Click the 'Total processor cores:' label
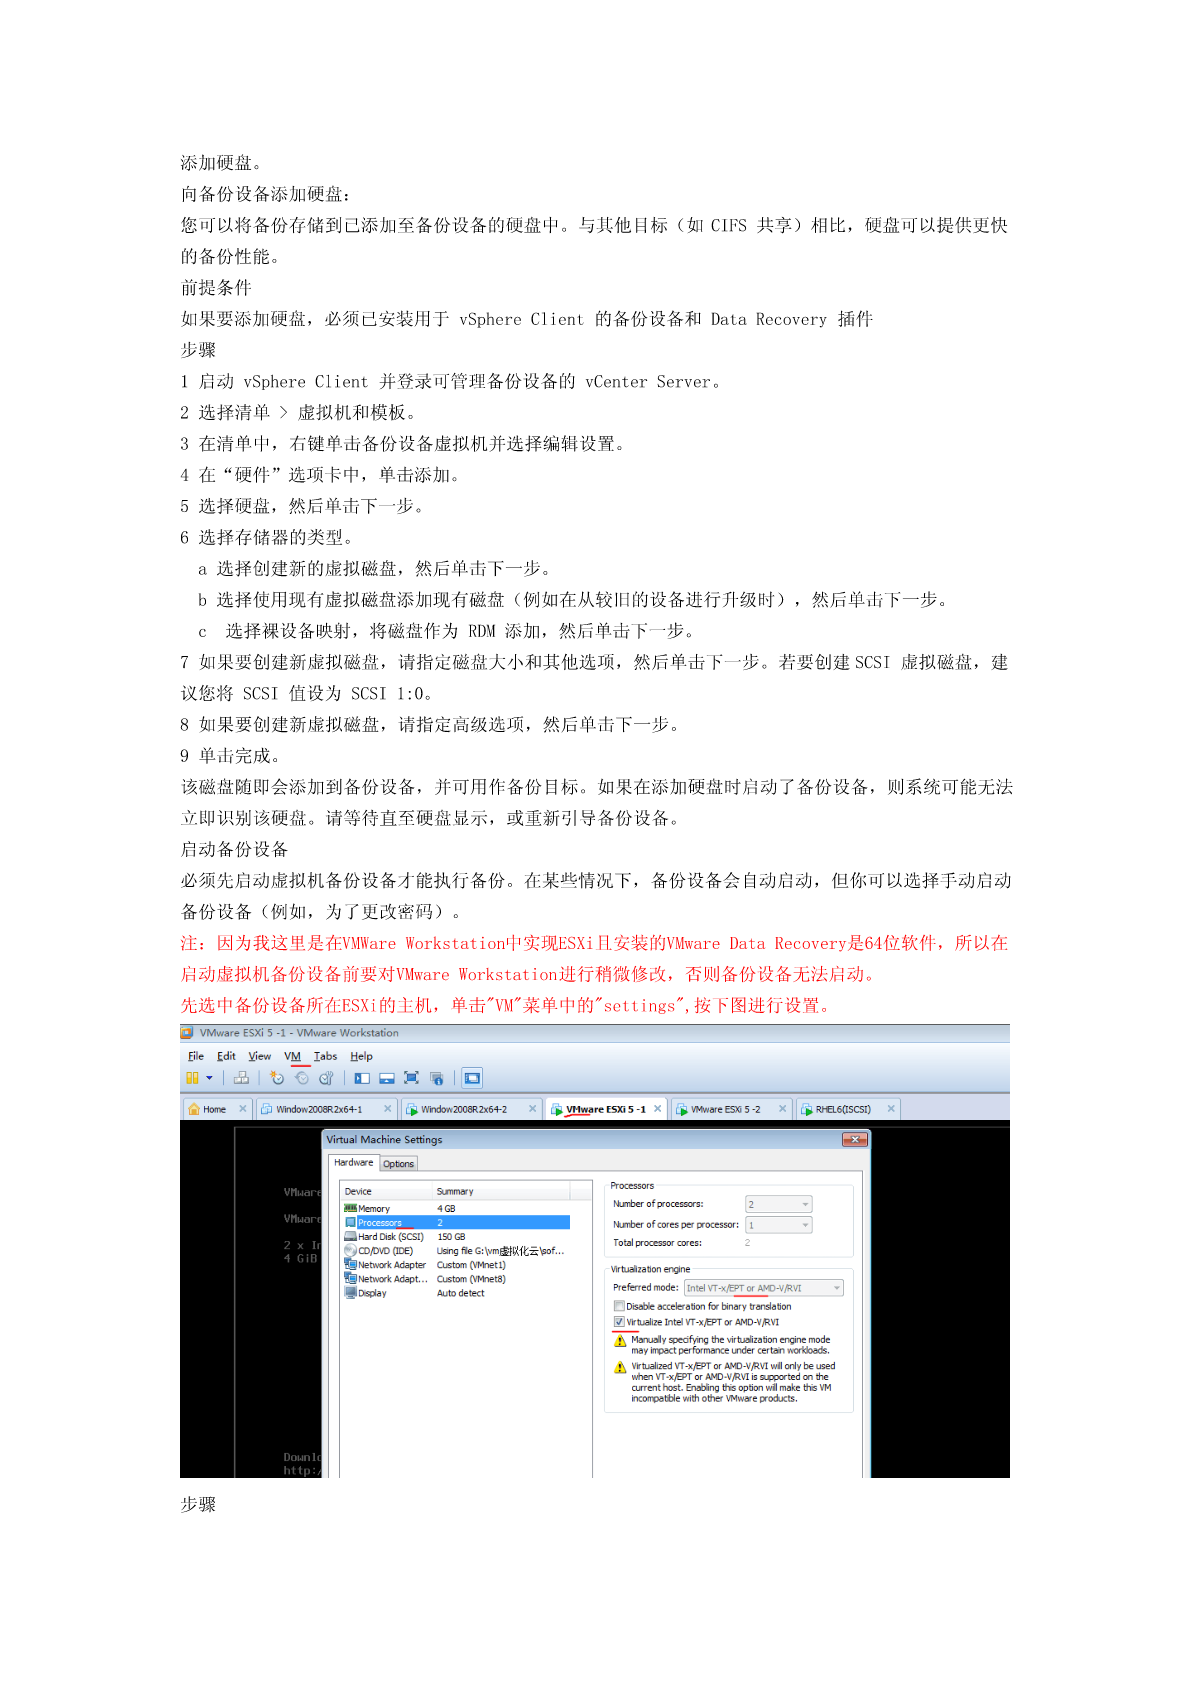 (657, 1243)
